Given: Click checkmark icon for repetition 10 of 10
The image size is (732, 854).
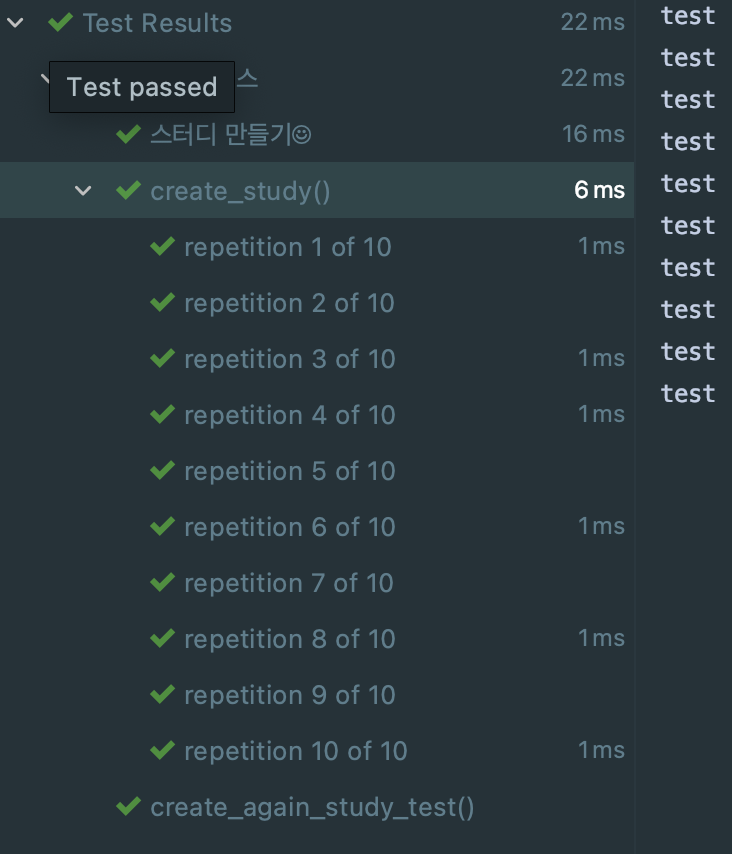Looking at the screenshot, I should (x=162, y=750).
